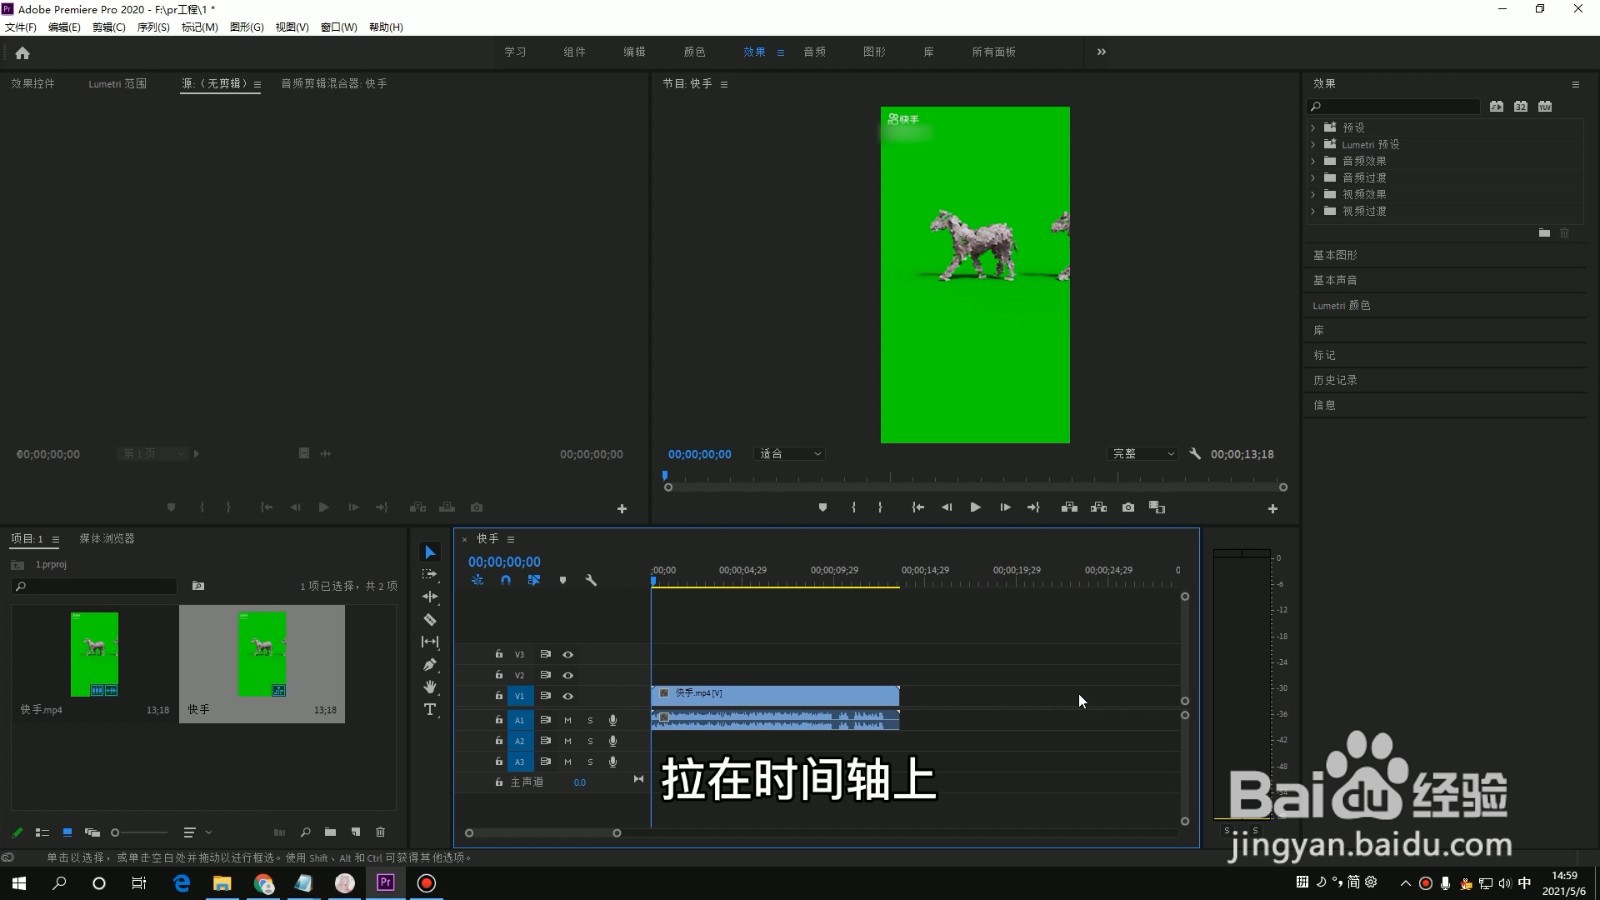Viewport: 1600px width, 900px height.
Task: Toggle linked selection in timeline
Action: [534, 580]
